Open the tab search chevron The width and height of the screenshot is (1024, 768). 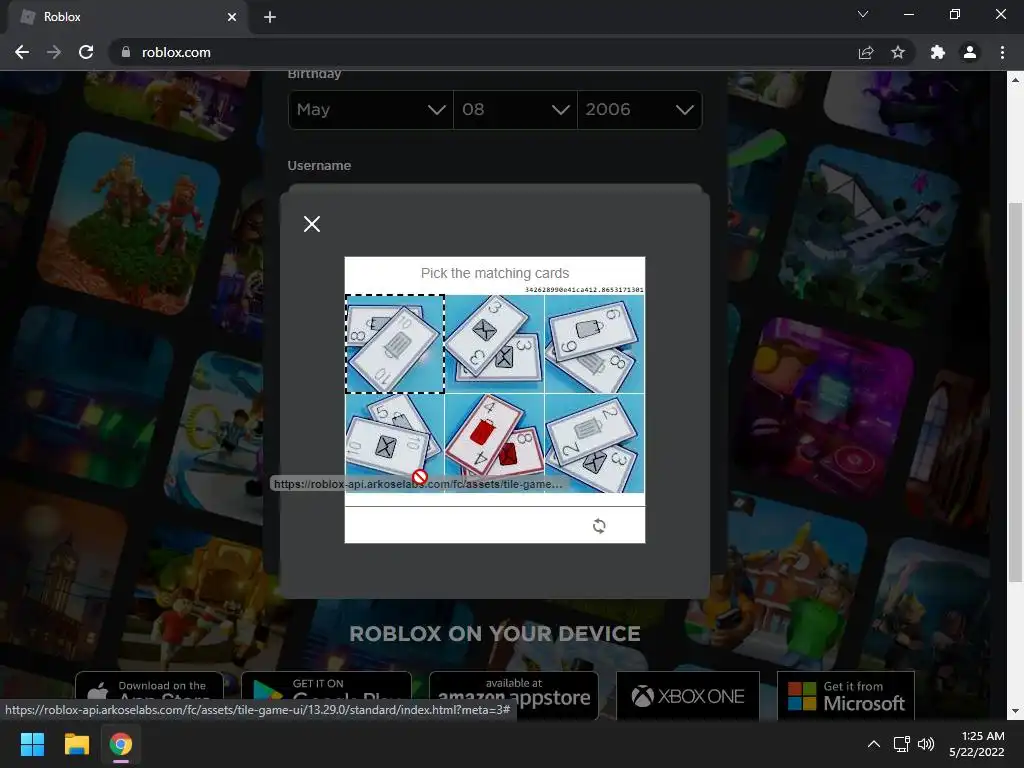[x=863, y=14]
